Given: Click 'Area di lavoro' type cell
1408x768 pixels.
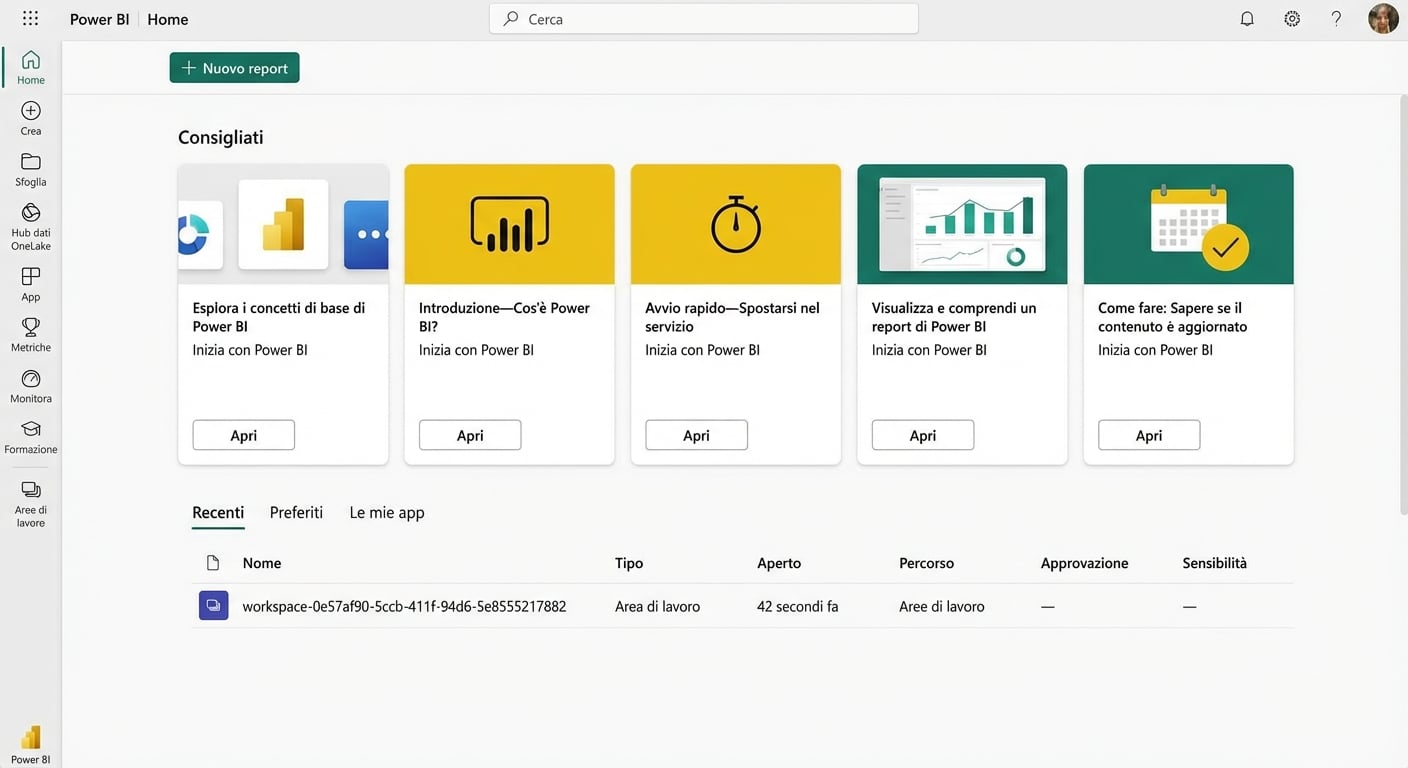Looking at the screenshot, I should [x=657, y=606].
